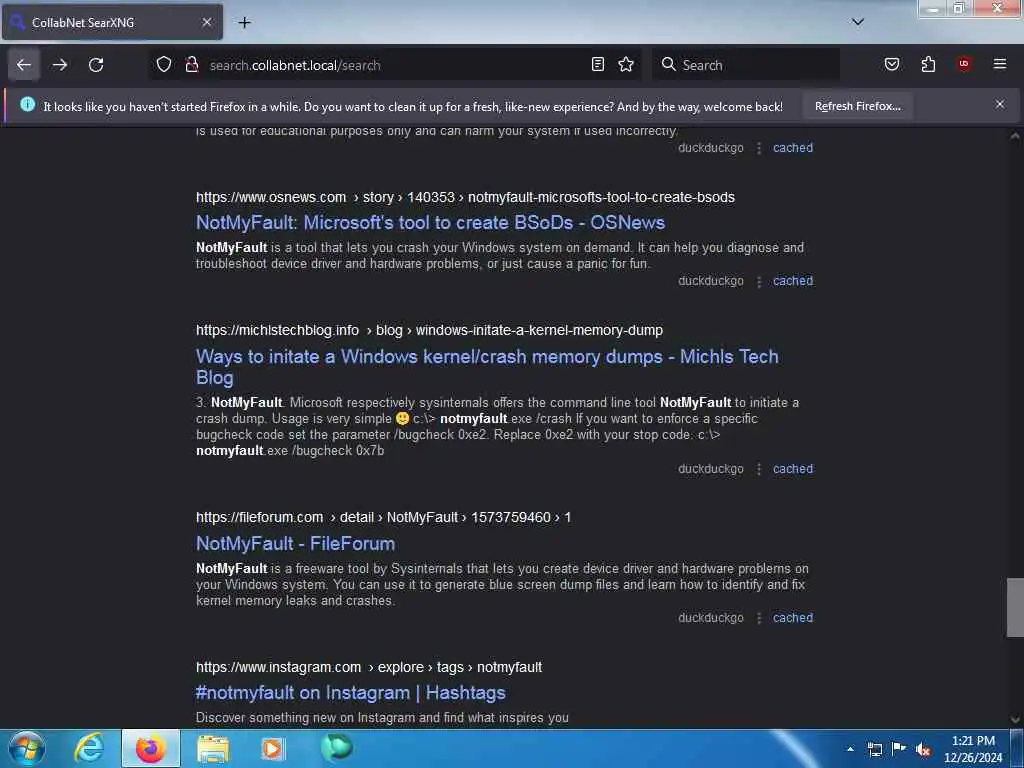
Task: Select the CollabNet SearXNG tab
Action: click(112, 22)
